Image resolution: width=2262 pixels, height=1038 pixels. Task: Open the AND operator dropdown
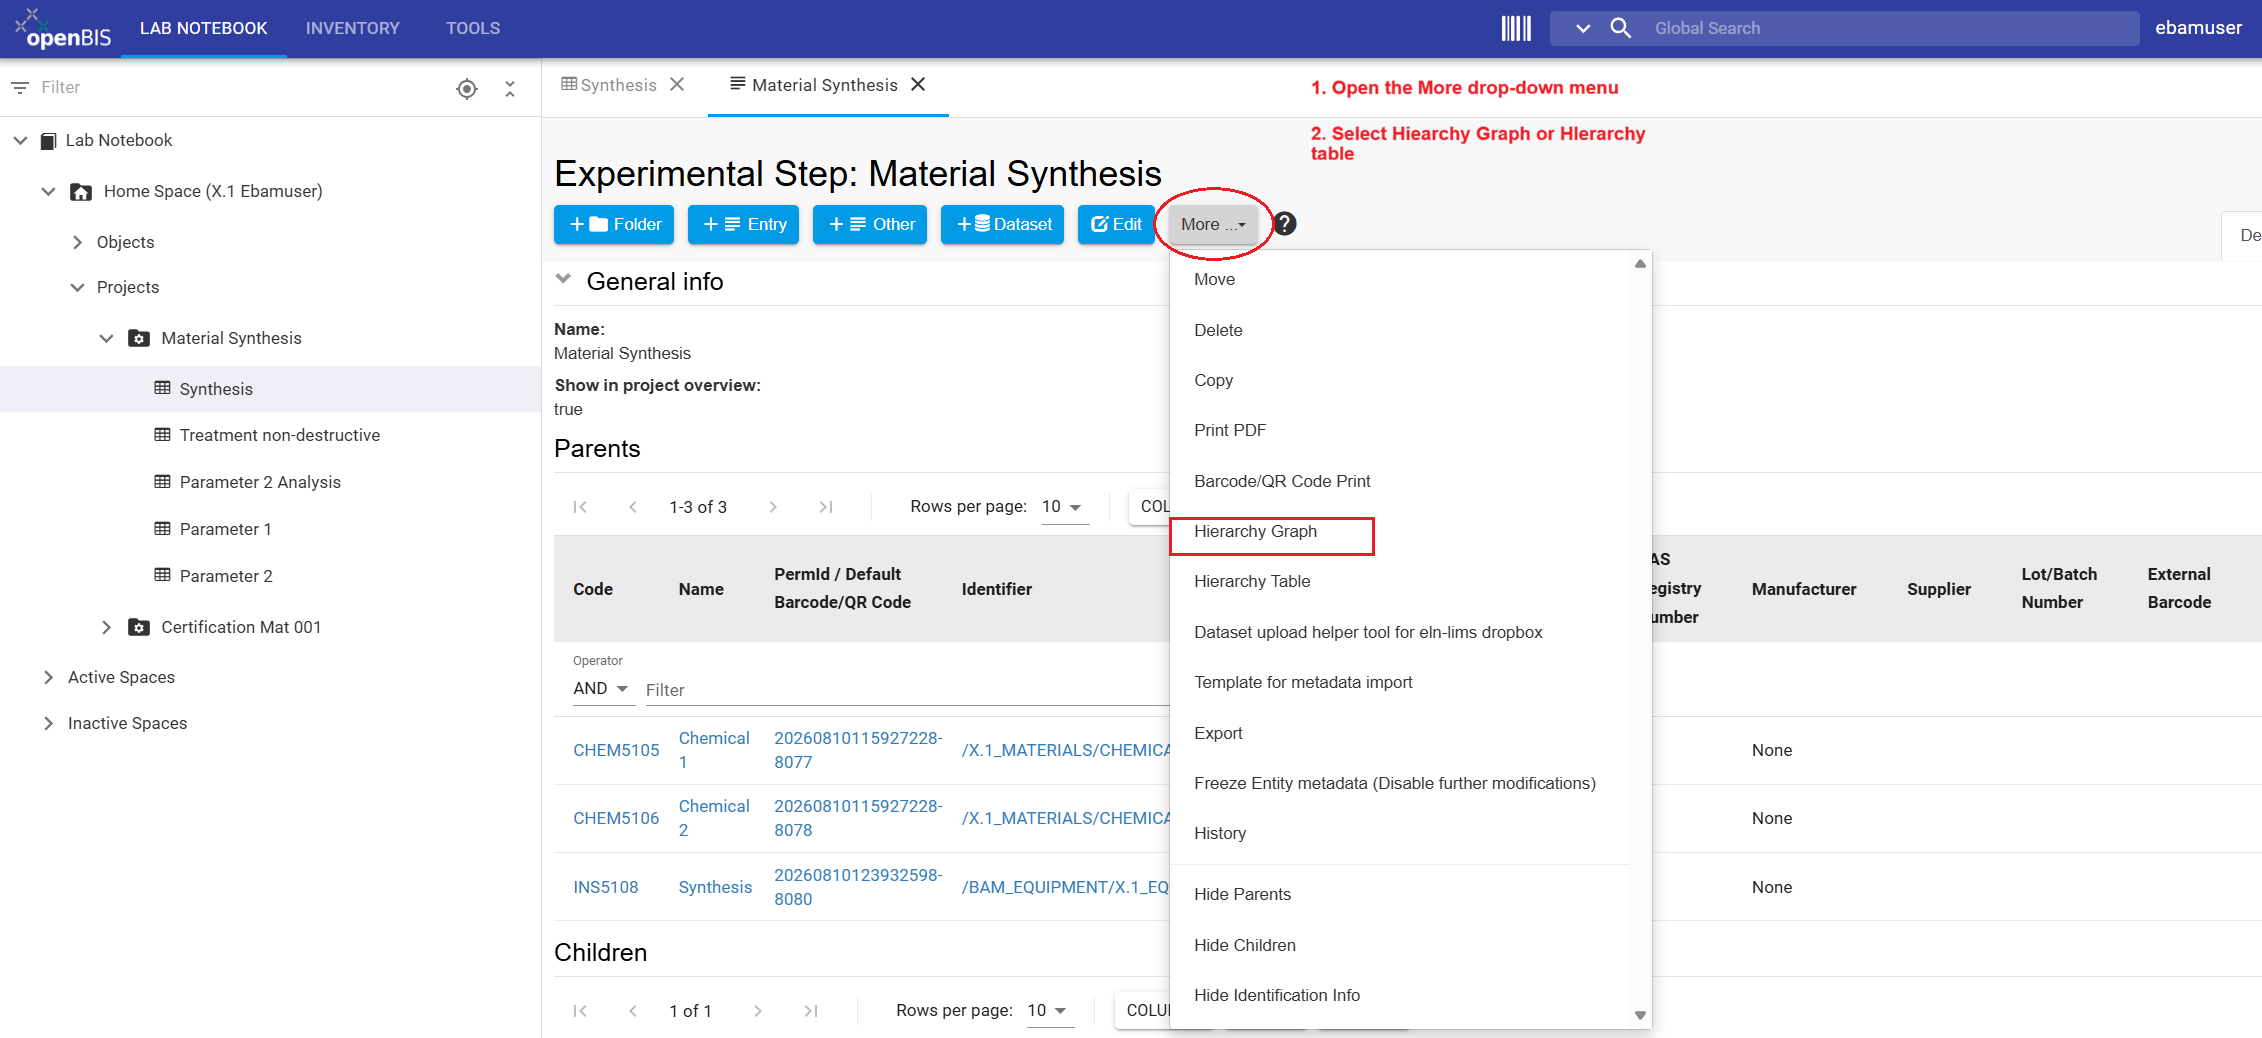[x=602, y=689]
